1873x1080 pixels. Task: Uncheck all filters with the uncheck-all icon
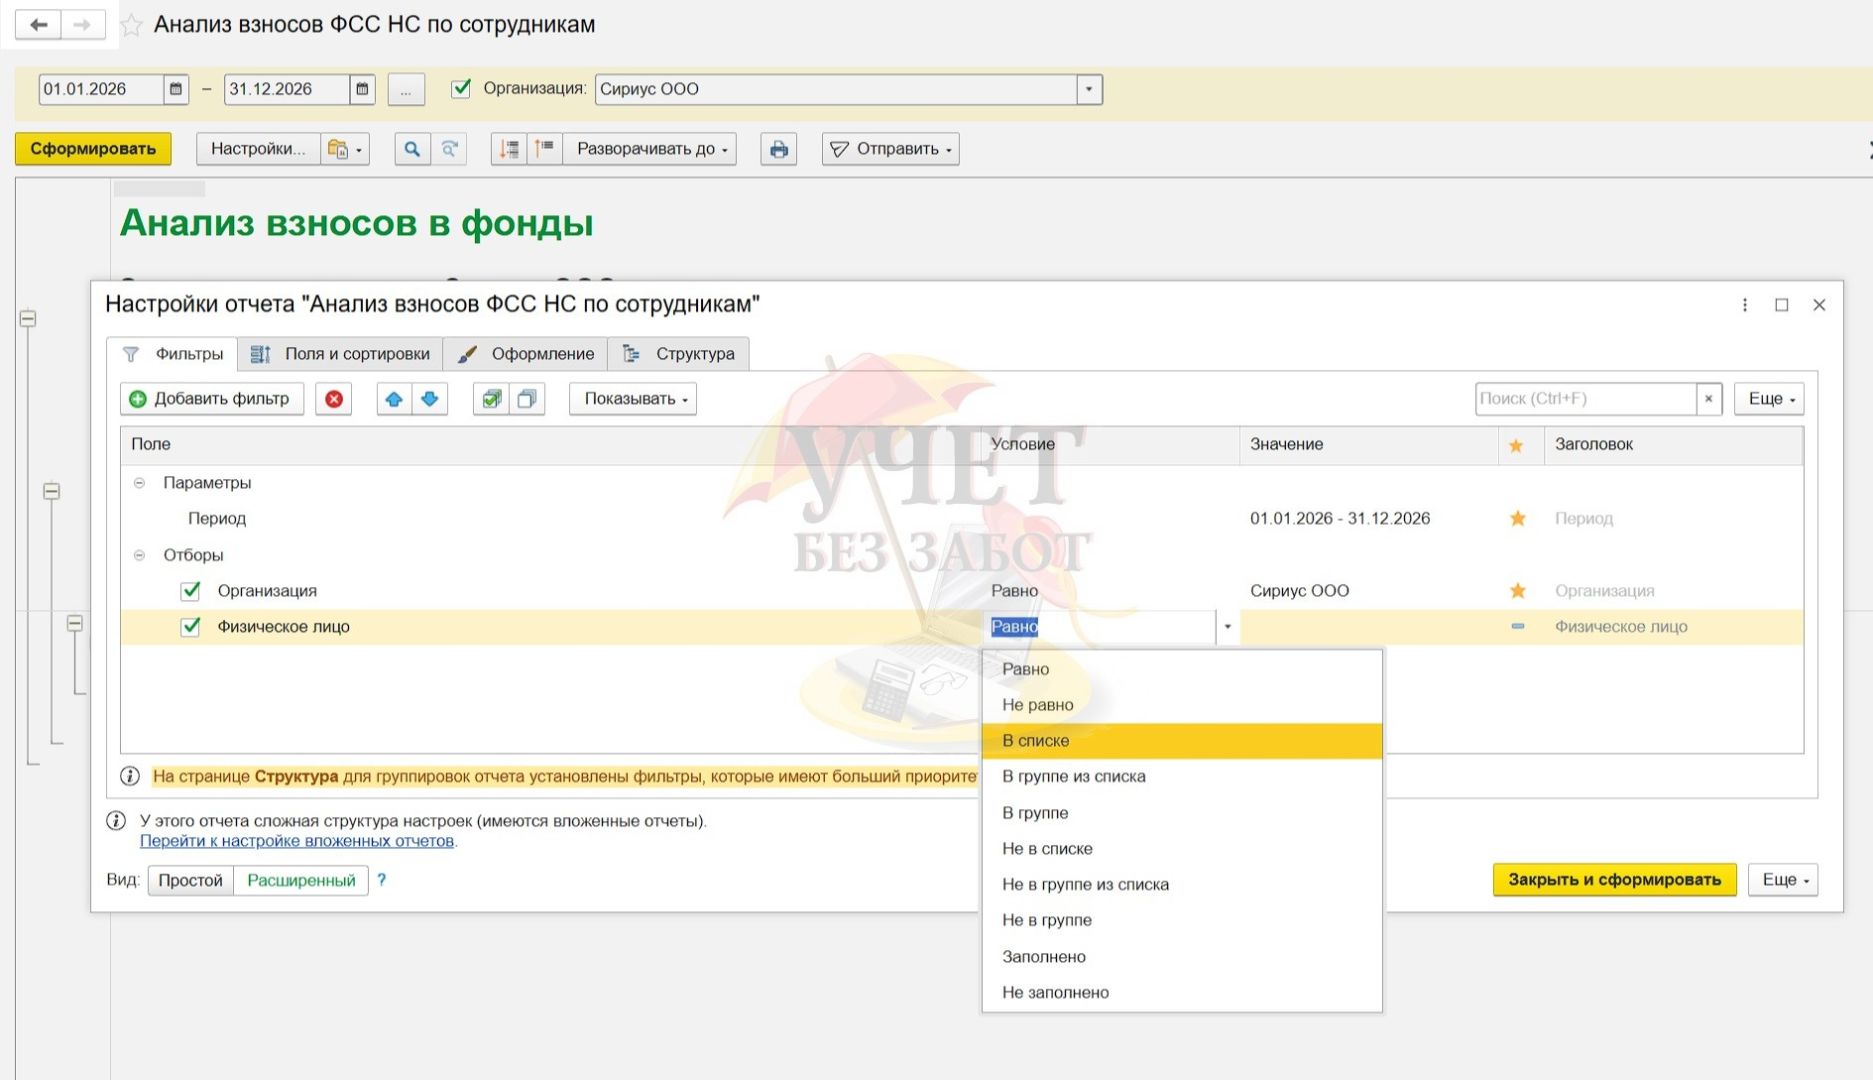[527, 399]
